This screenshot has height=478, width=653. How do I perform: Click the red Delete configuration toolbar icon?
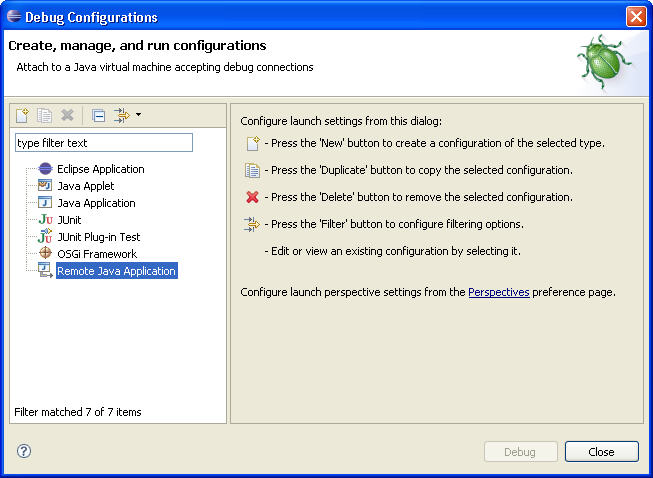[67, 115]
